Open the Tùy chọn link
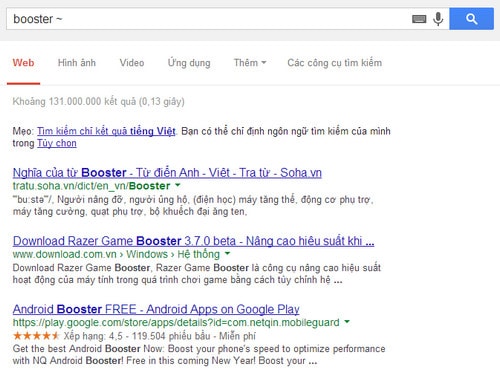 (57, 143)
